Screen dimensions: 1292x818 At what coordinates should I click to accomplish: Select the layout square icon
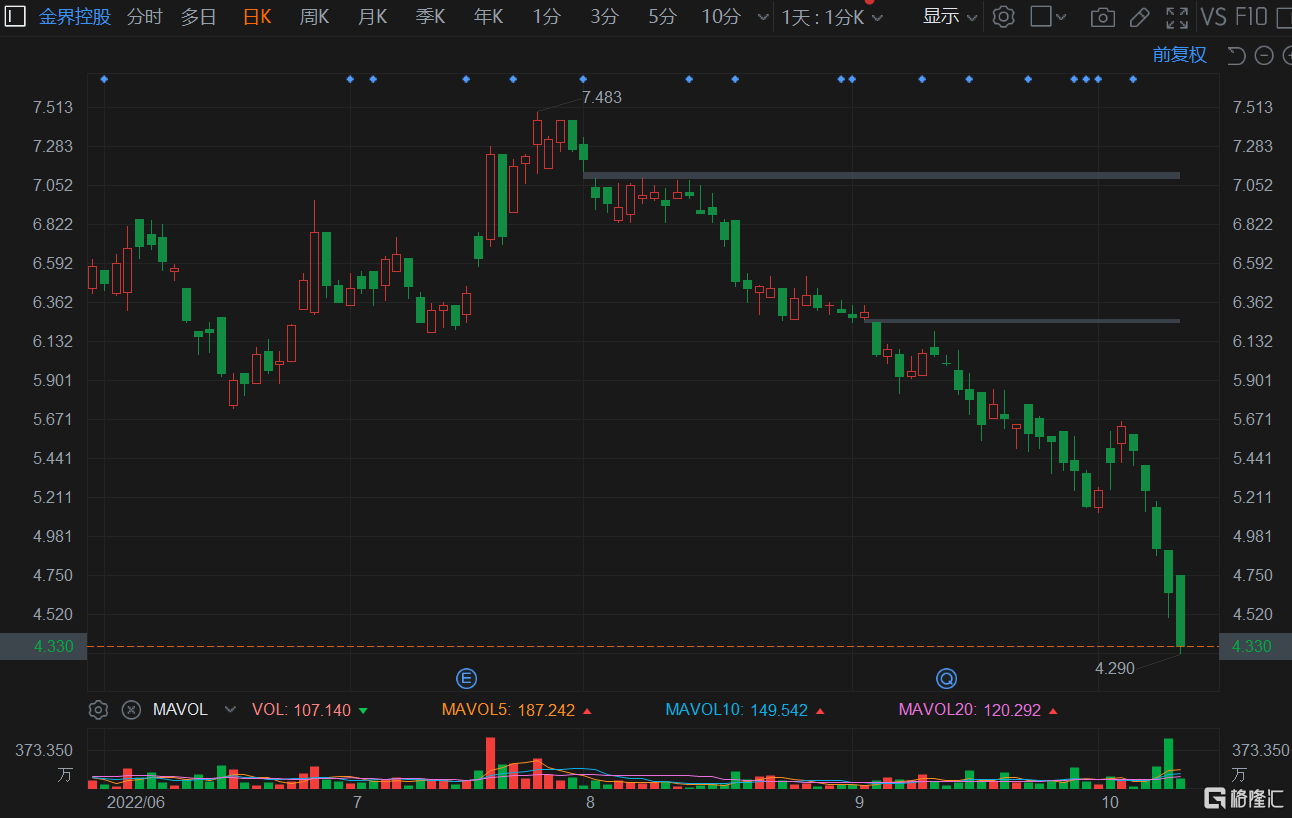pos(1040,16)
